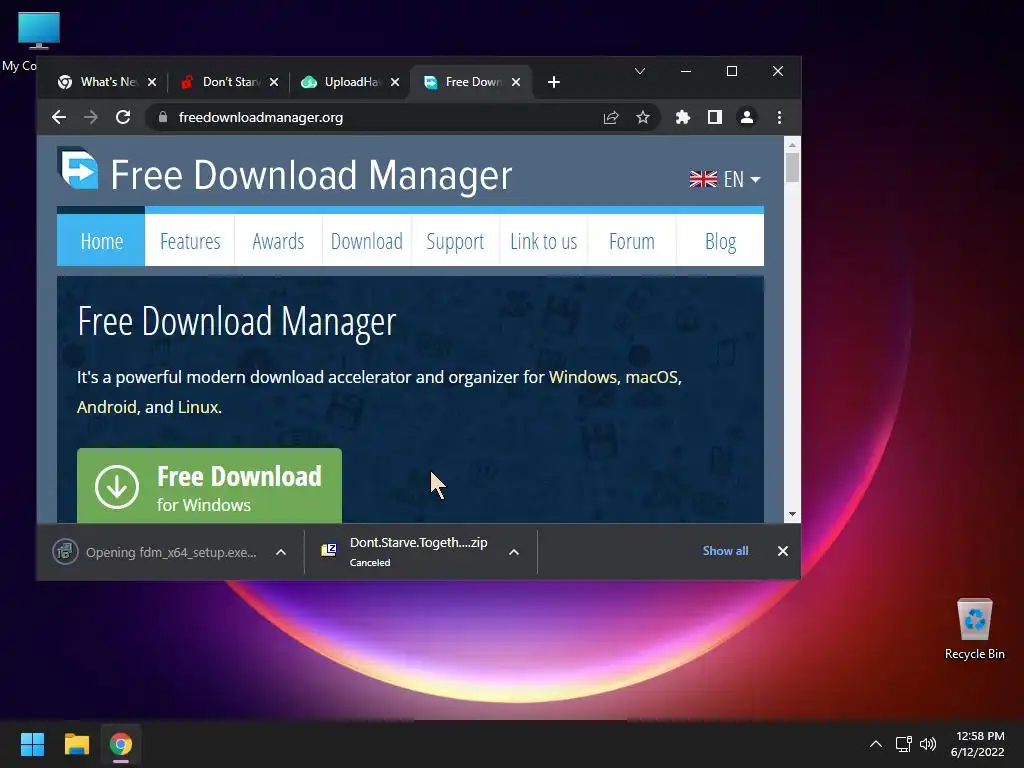Open the Blog menu item
Viewport: 1024px width, 768px height.
(720, 241)
